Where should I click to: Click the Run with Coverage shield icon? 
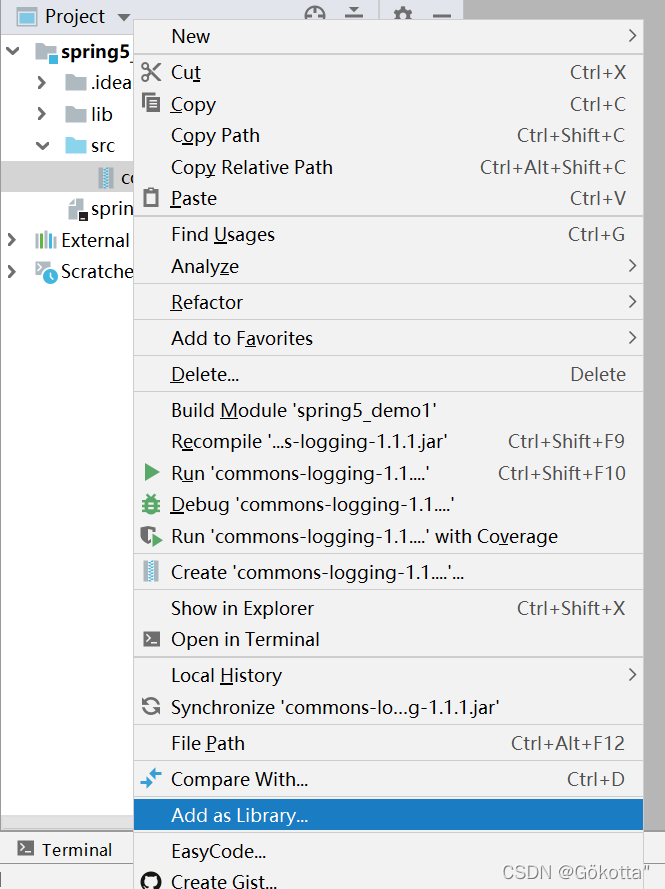[x=151, y=536]
